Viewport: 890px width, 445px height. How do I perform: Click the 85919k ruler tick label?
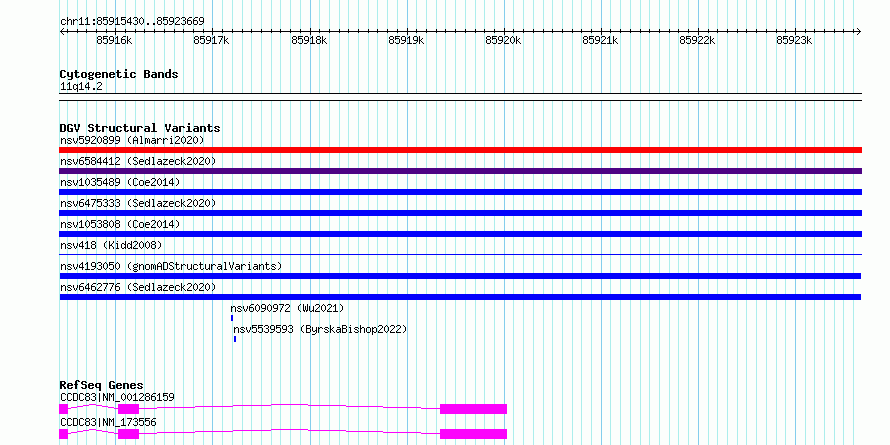(x=406, y=40)
